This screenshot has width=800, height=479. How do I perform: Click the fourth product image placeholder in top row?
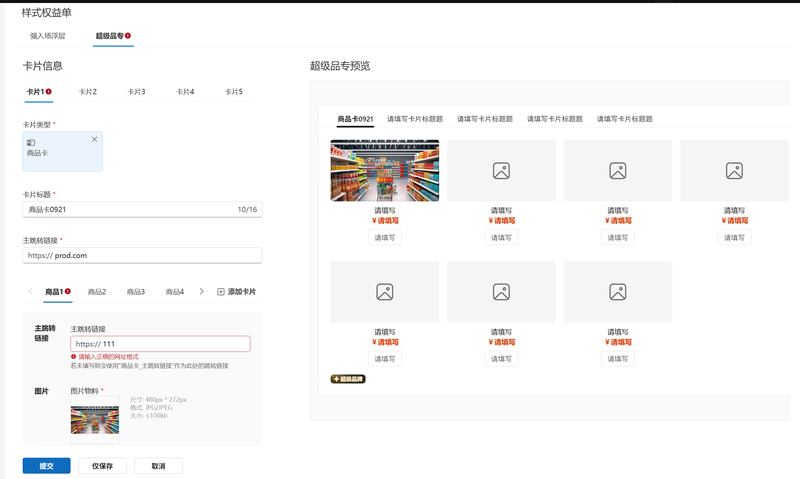pyautogui.click(x=734, y=170)
